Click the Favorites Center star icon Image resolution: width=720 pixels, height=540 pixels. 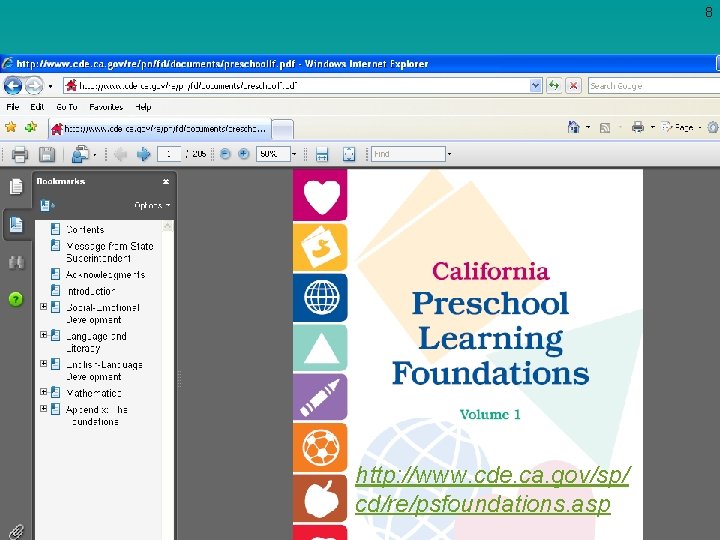[x=11, y=127]
